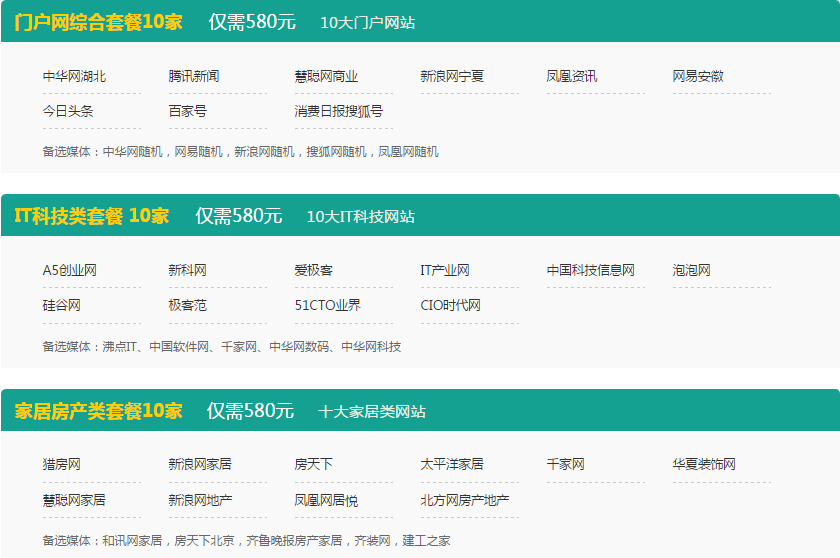Viewport: 840px width, 558px height.
Task: Click the 网易安徽 link
Action: [698, 76]
